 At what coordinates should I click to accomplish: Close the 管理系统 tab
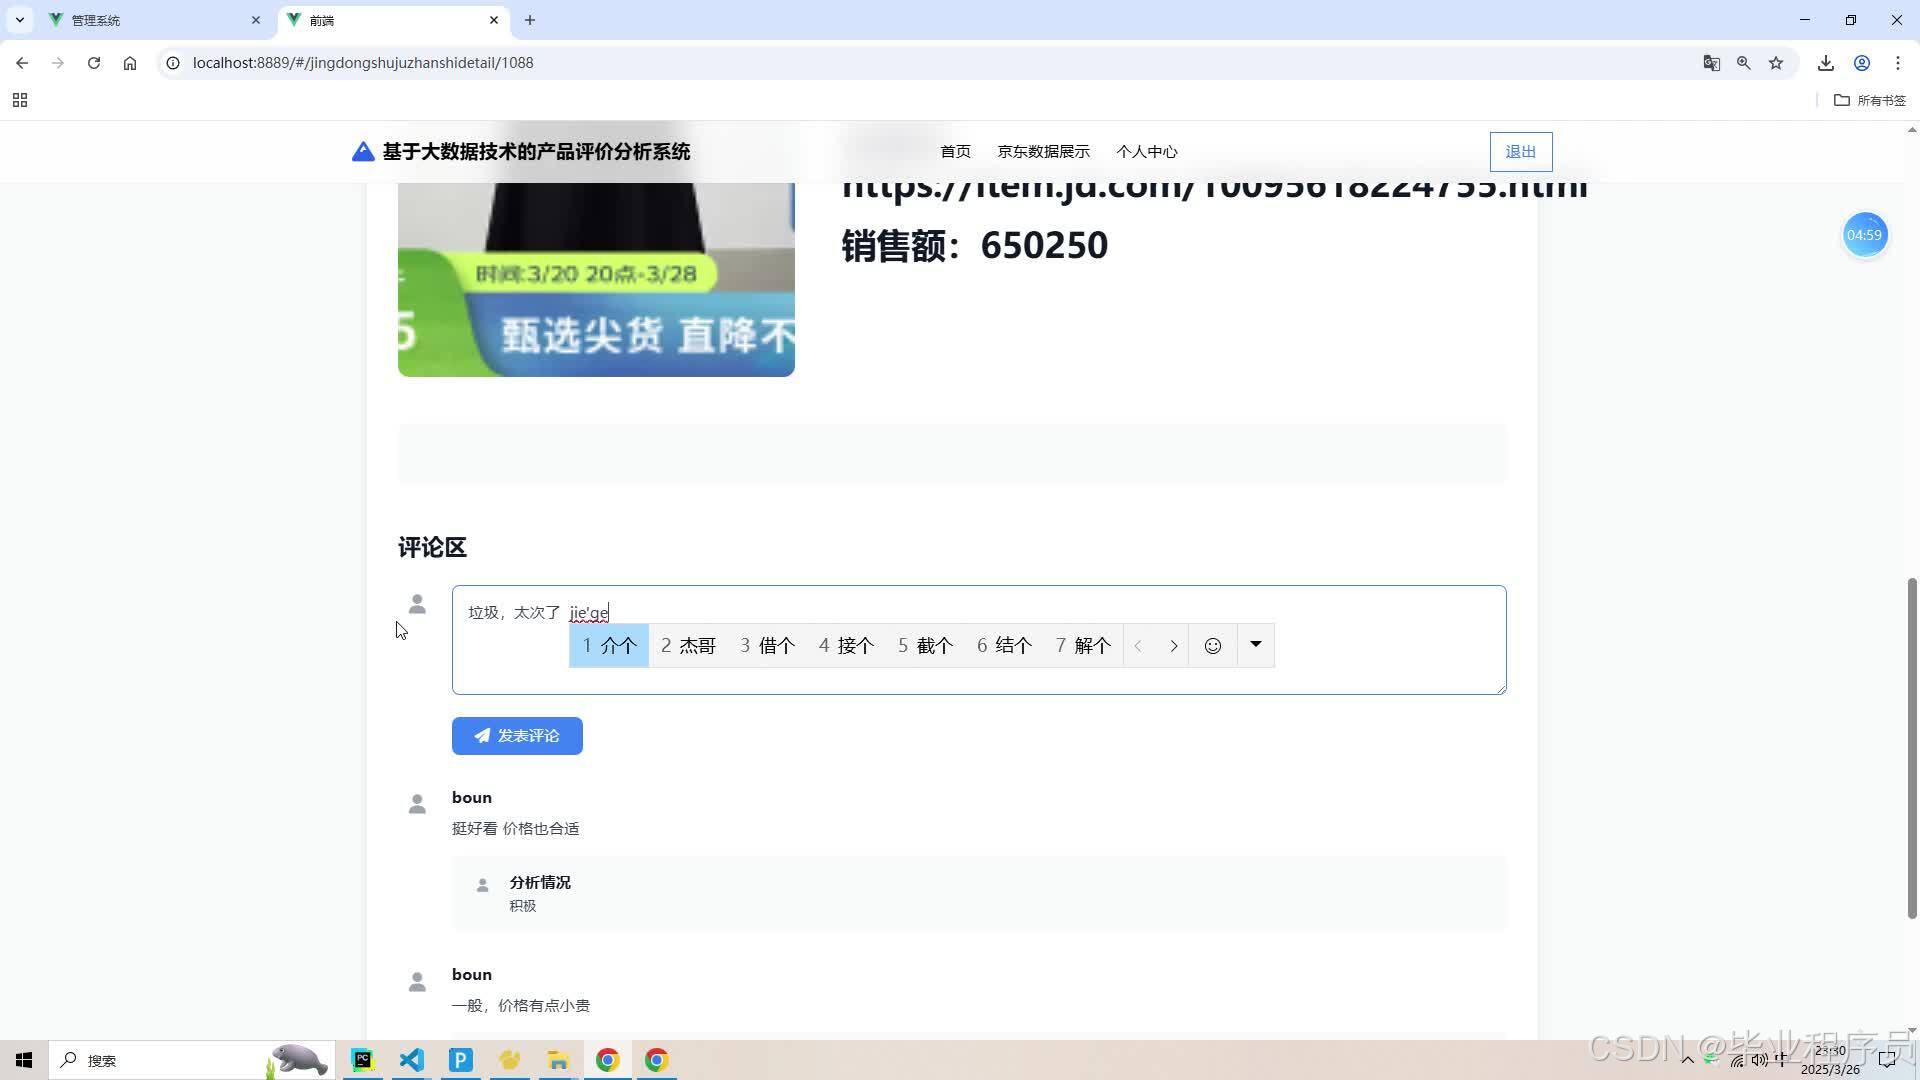256,20
